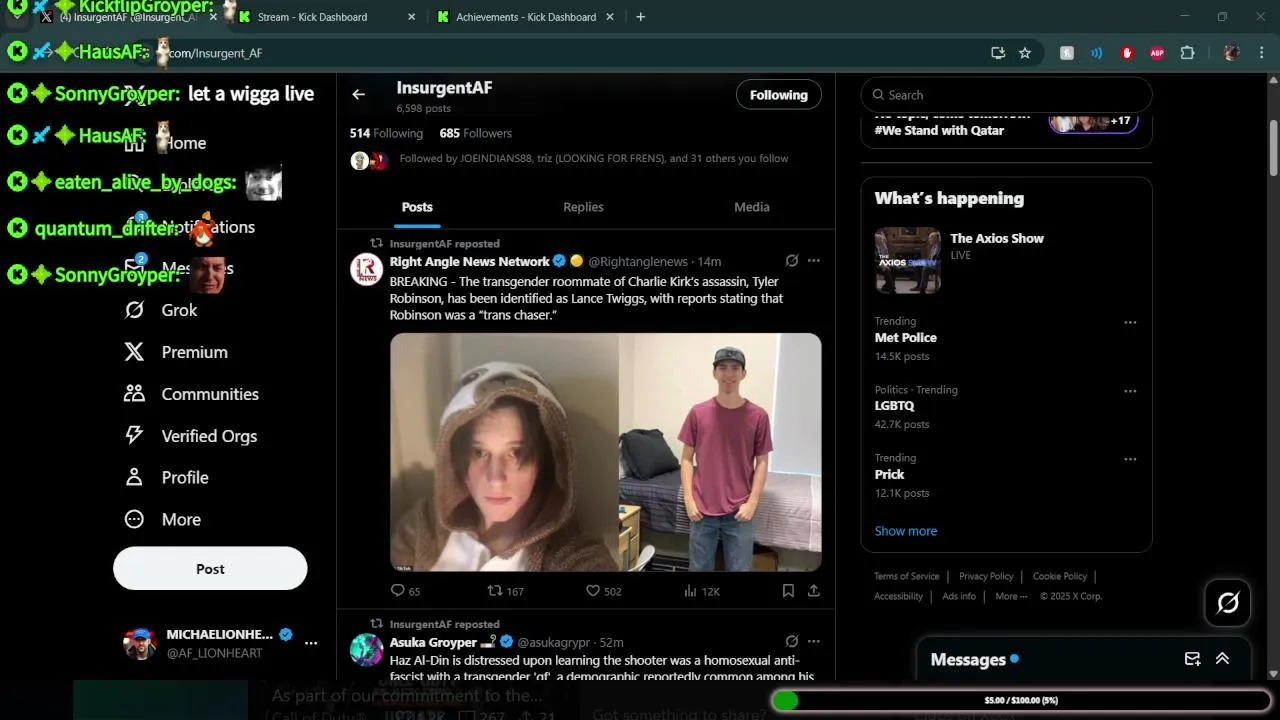Click the ABP Adblock extension icon
The height and width of the screenshot is (720, 1280).
tap(1157, 53)
